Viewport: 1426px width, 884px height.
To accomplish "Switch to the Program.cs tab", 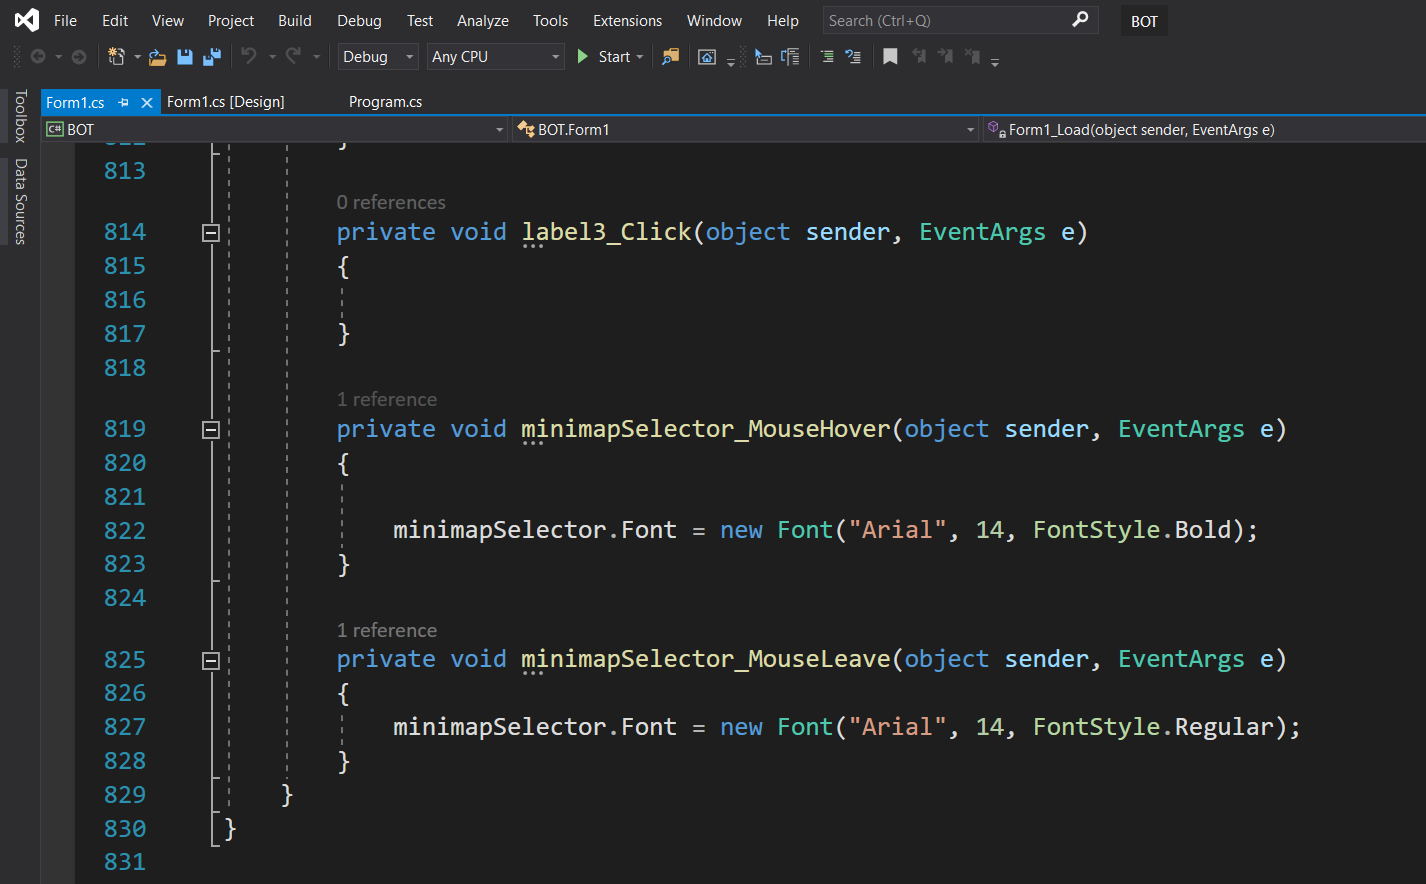I will click(385, 102).
